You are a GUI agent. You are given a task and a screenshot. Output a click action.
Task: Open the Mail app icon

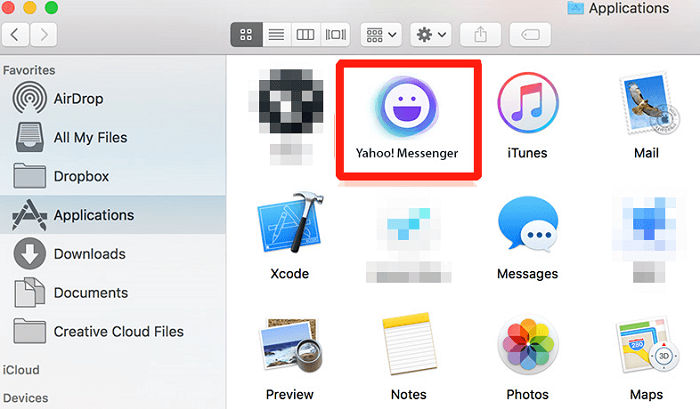point(650,103)
